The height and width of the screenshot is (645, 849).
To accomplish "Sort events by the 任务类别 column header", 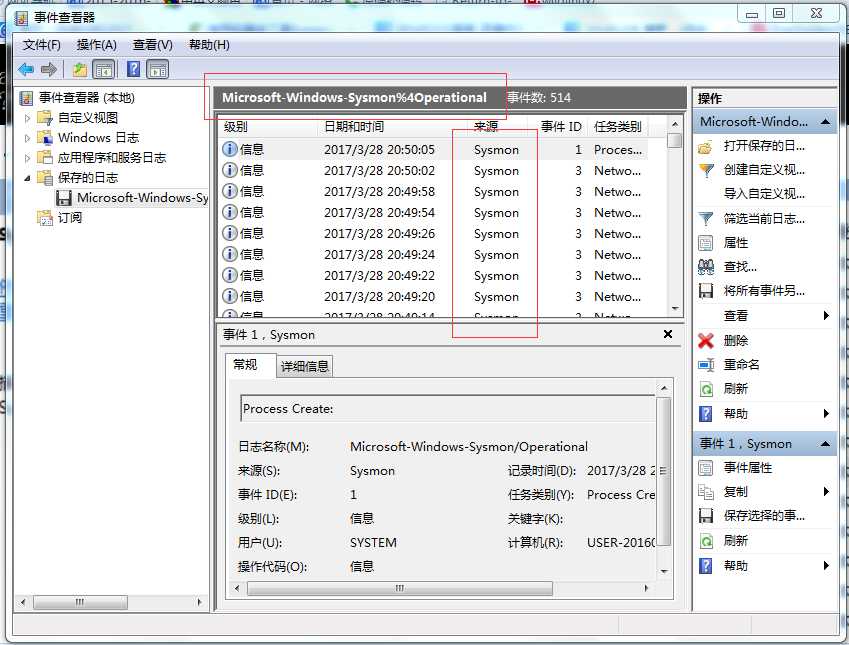I will tap(617, 127).
